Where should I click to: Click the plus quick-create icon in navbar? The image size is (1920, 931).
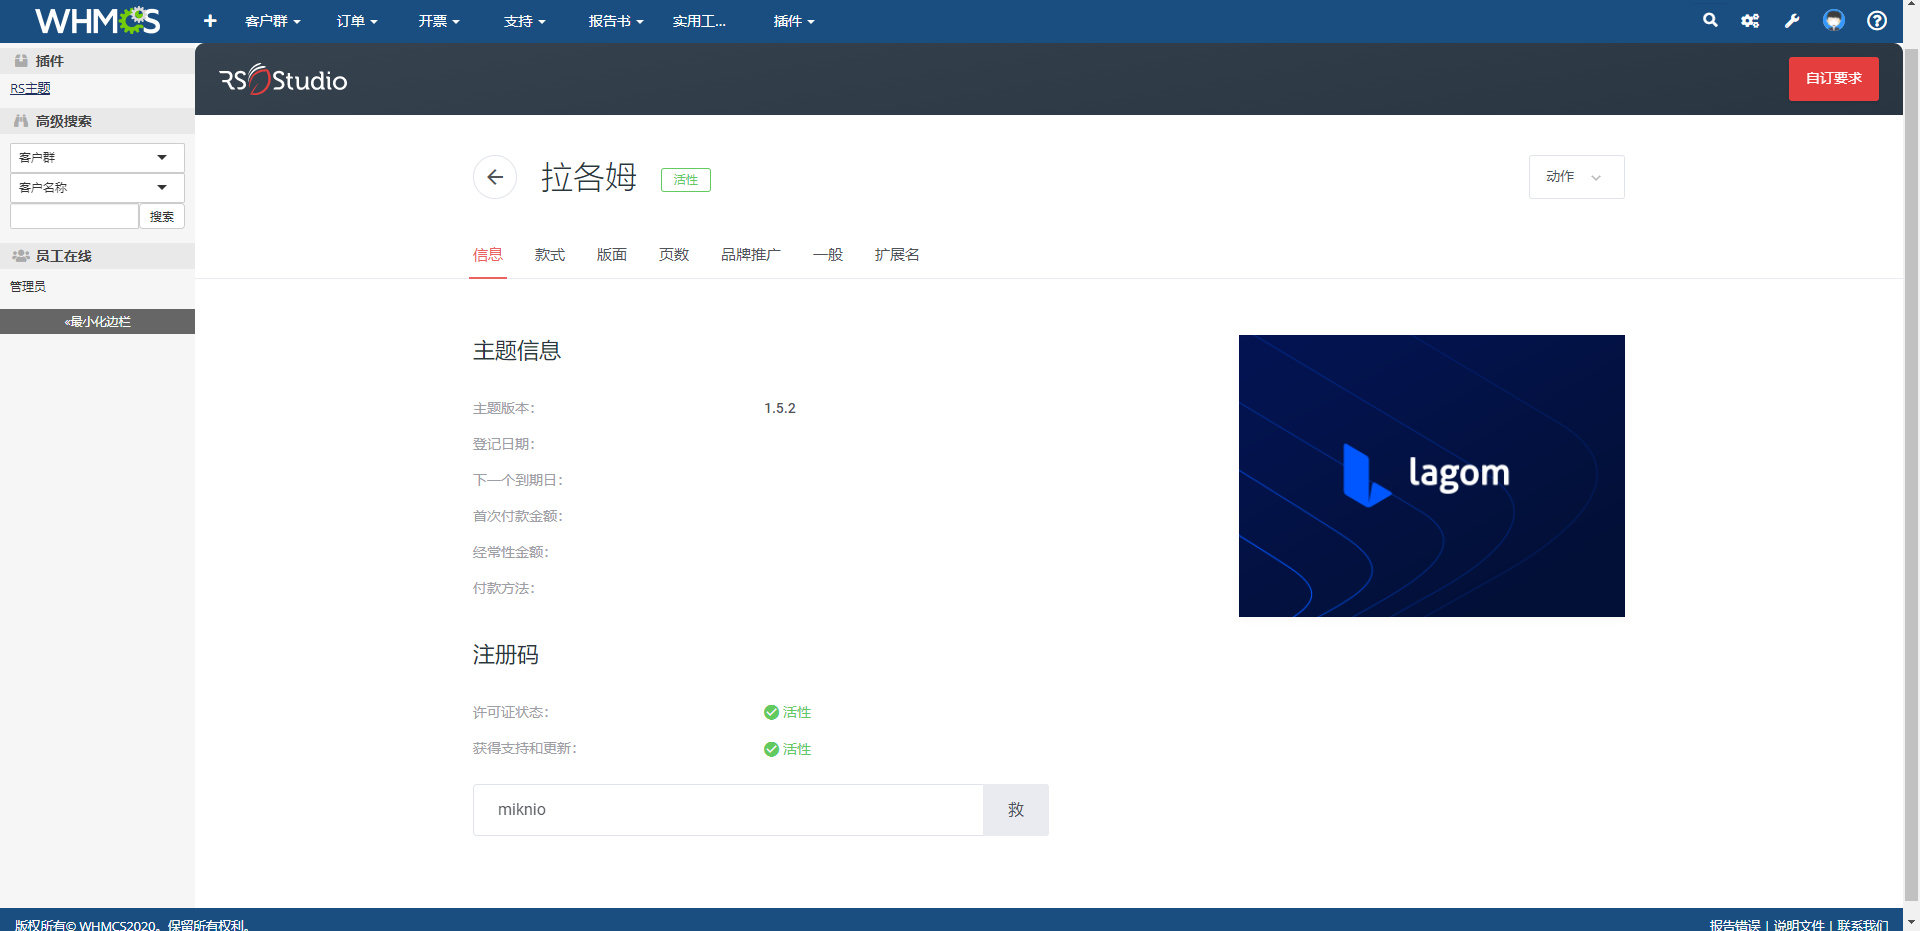[x=209, y=20]
